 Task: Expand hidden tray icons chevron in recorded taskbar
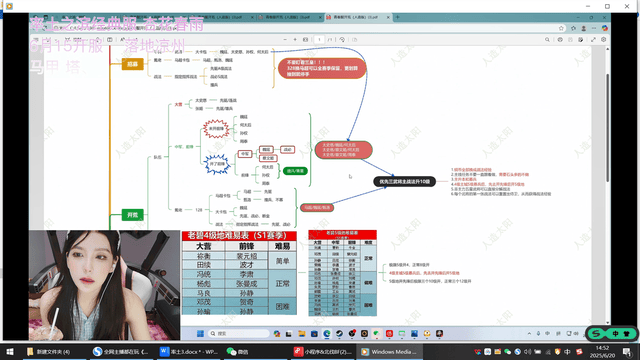[x=529, y=333]
